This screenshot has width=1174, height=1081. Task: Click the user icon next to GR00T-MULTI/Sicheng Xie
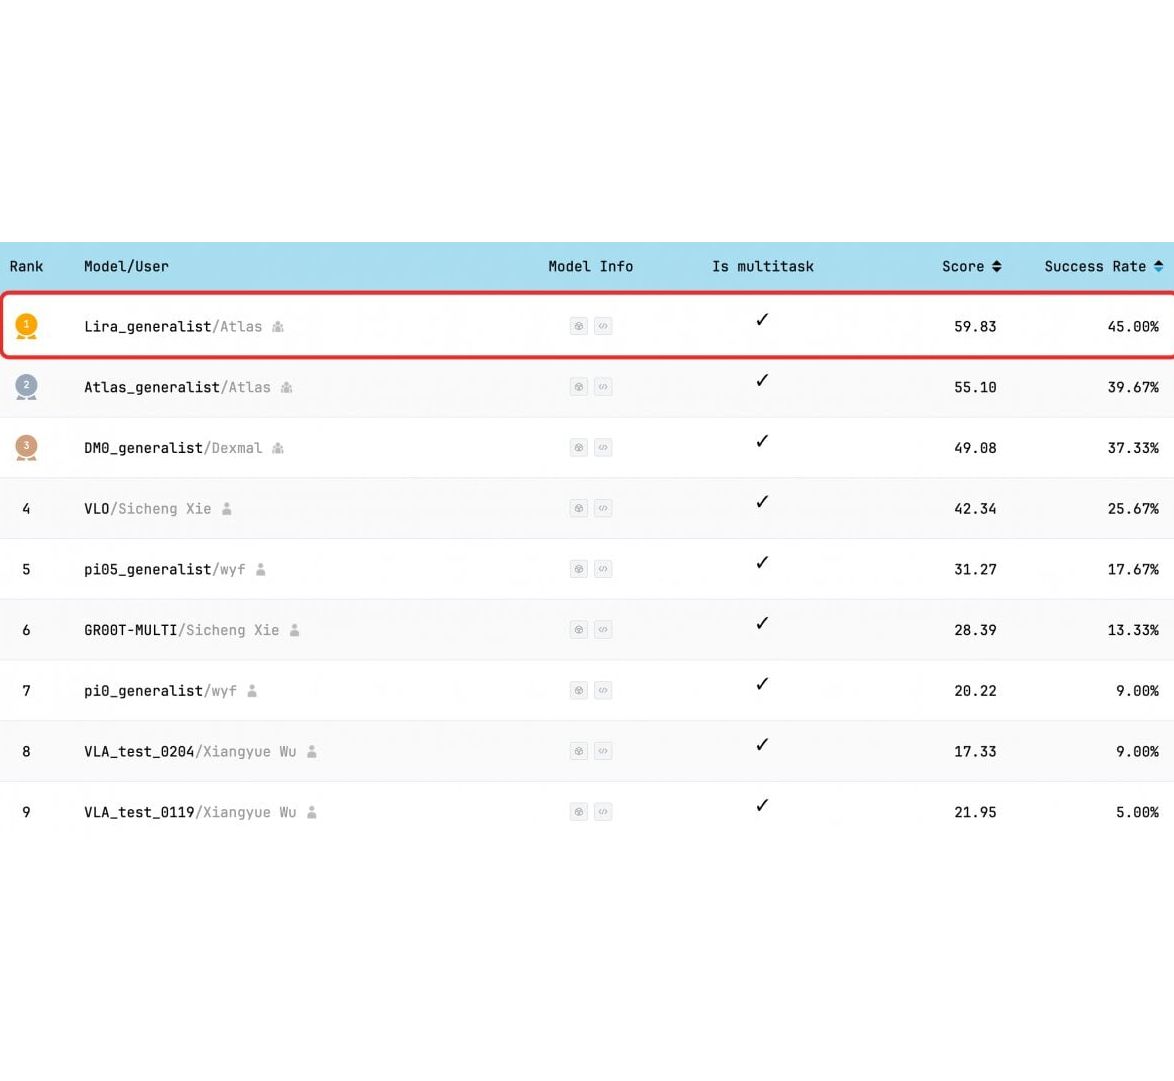pos(294,630)
